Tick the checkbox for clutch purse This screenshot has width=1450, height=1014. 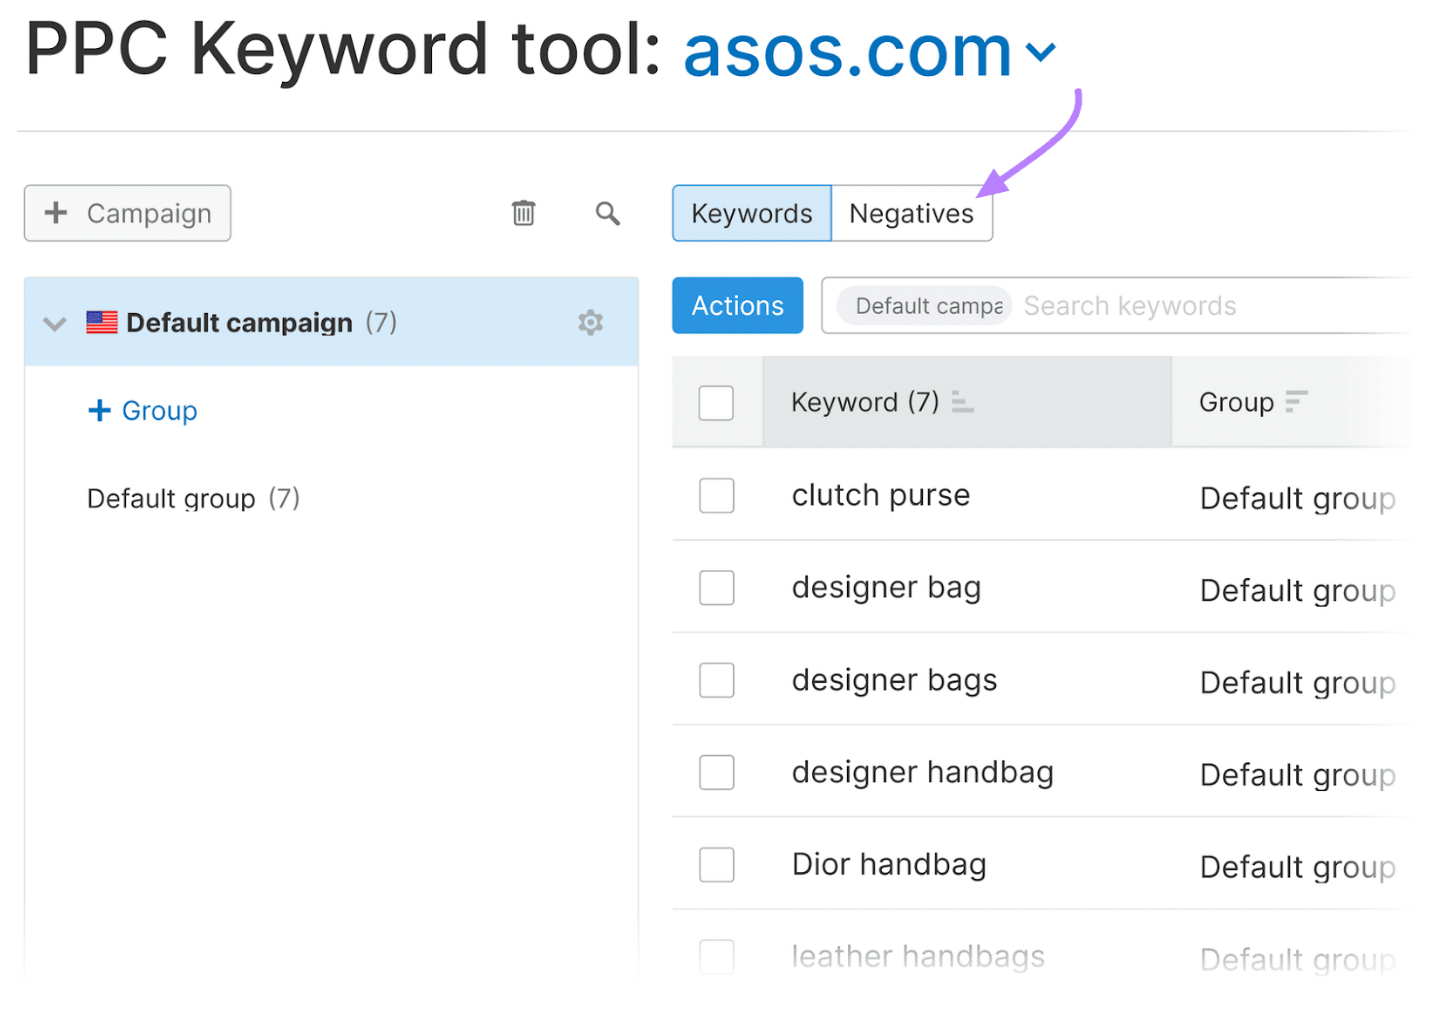pyautogui.click(x=716, y=496)
